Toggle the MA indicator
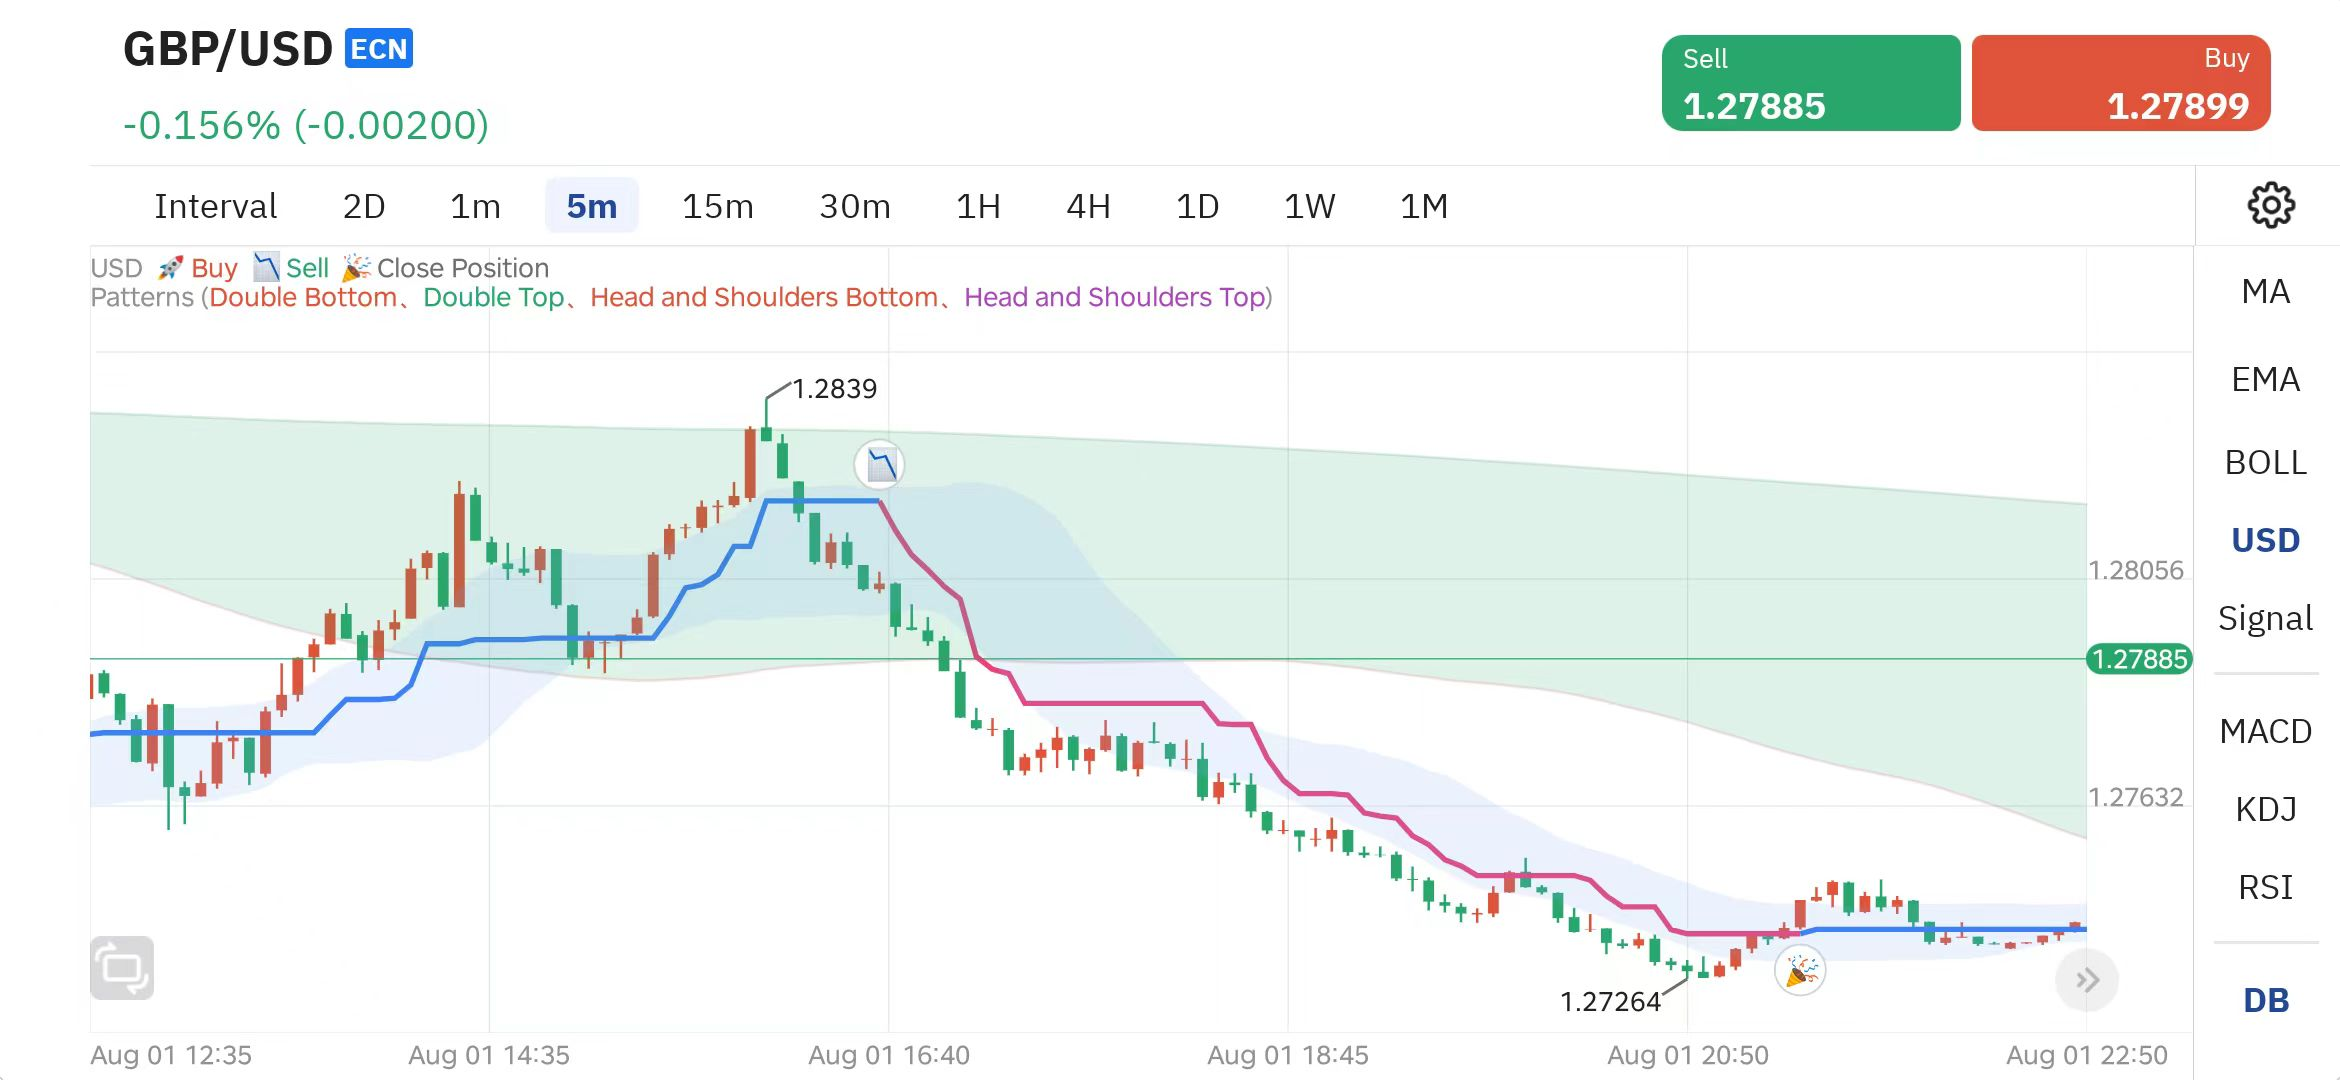Viewport: 2340px width, 1080px height. [x=2265, y=292]
